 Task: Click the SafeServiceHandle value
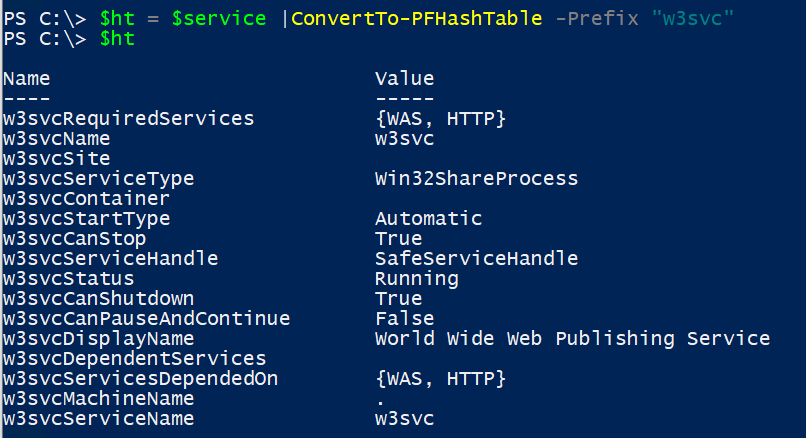(476, 259)
